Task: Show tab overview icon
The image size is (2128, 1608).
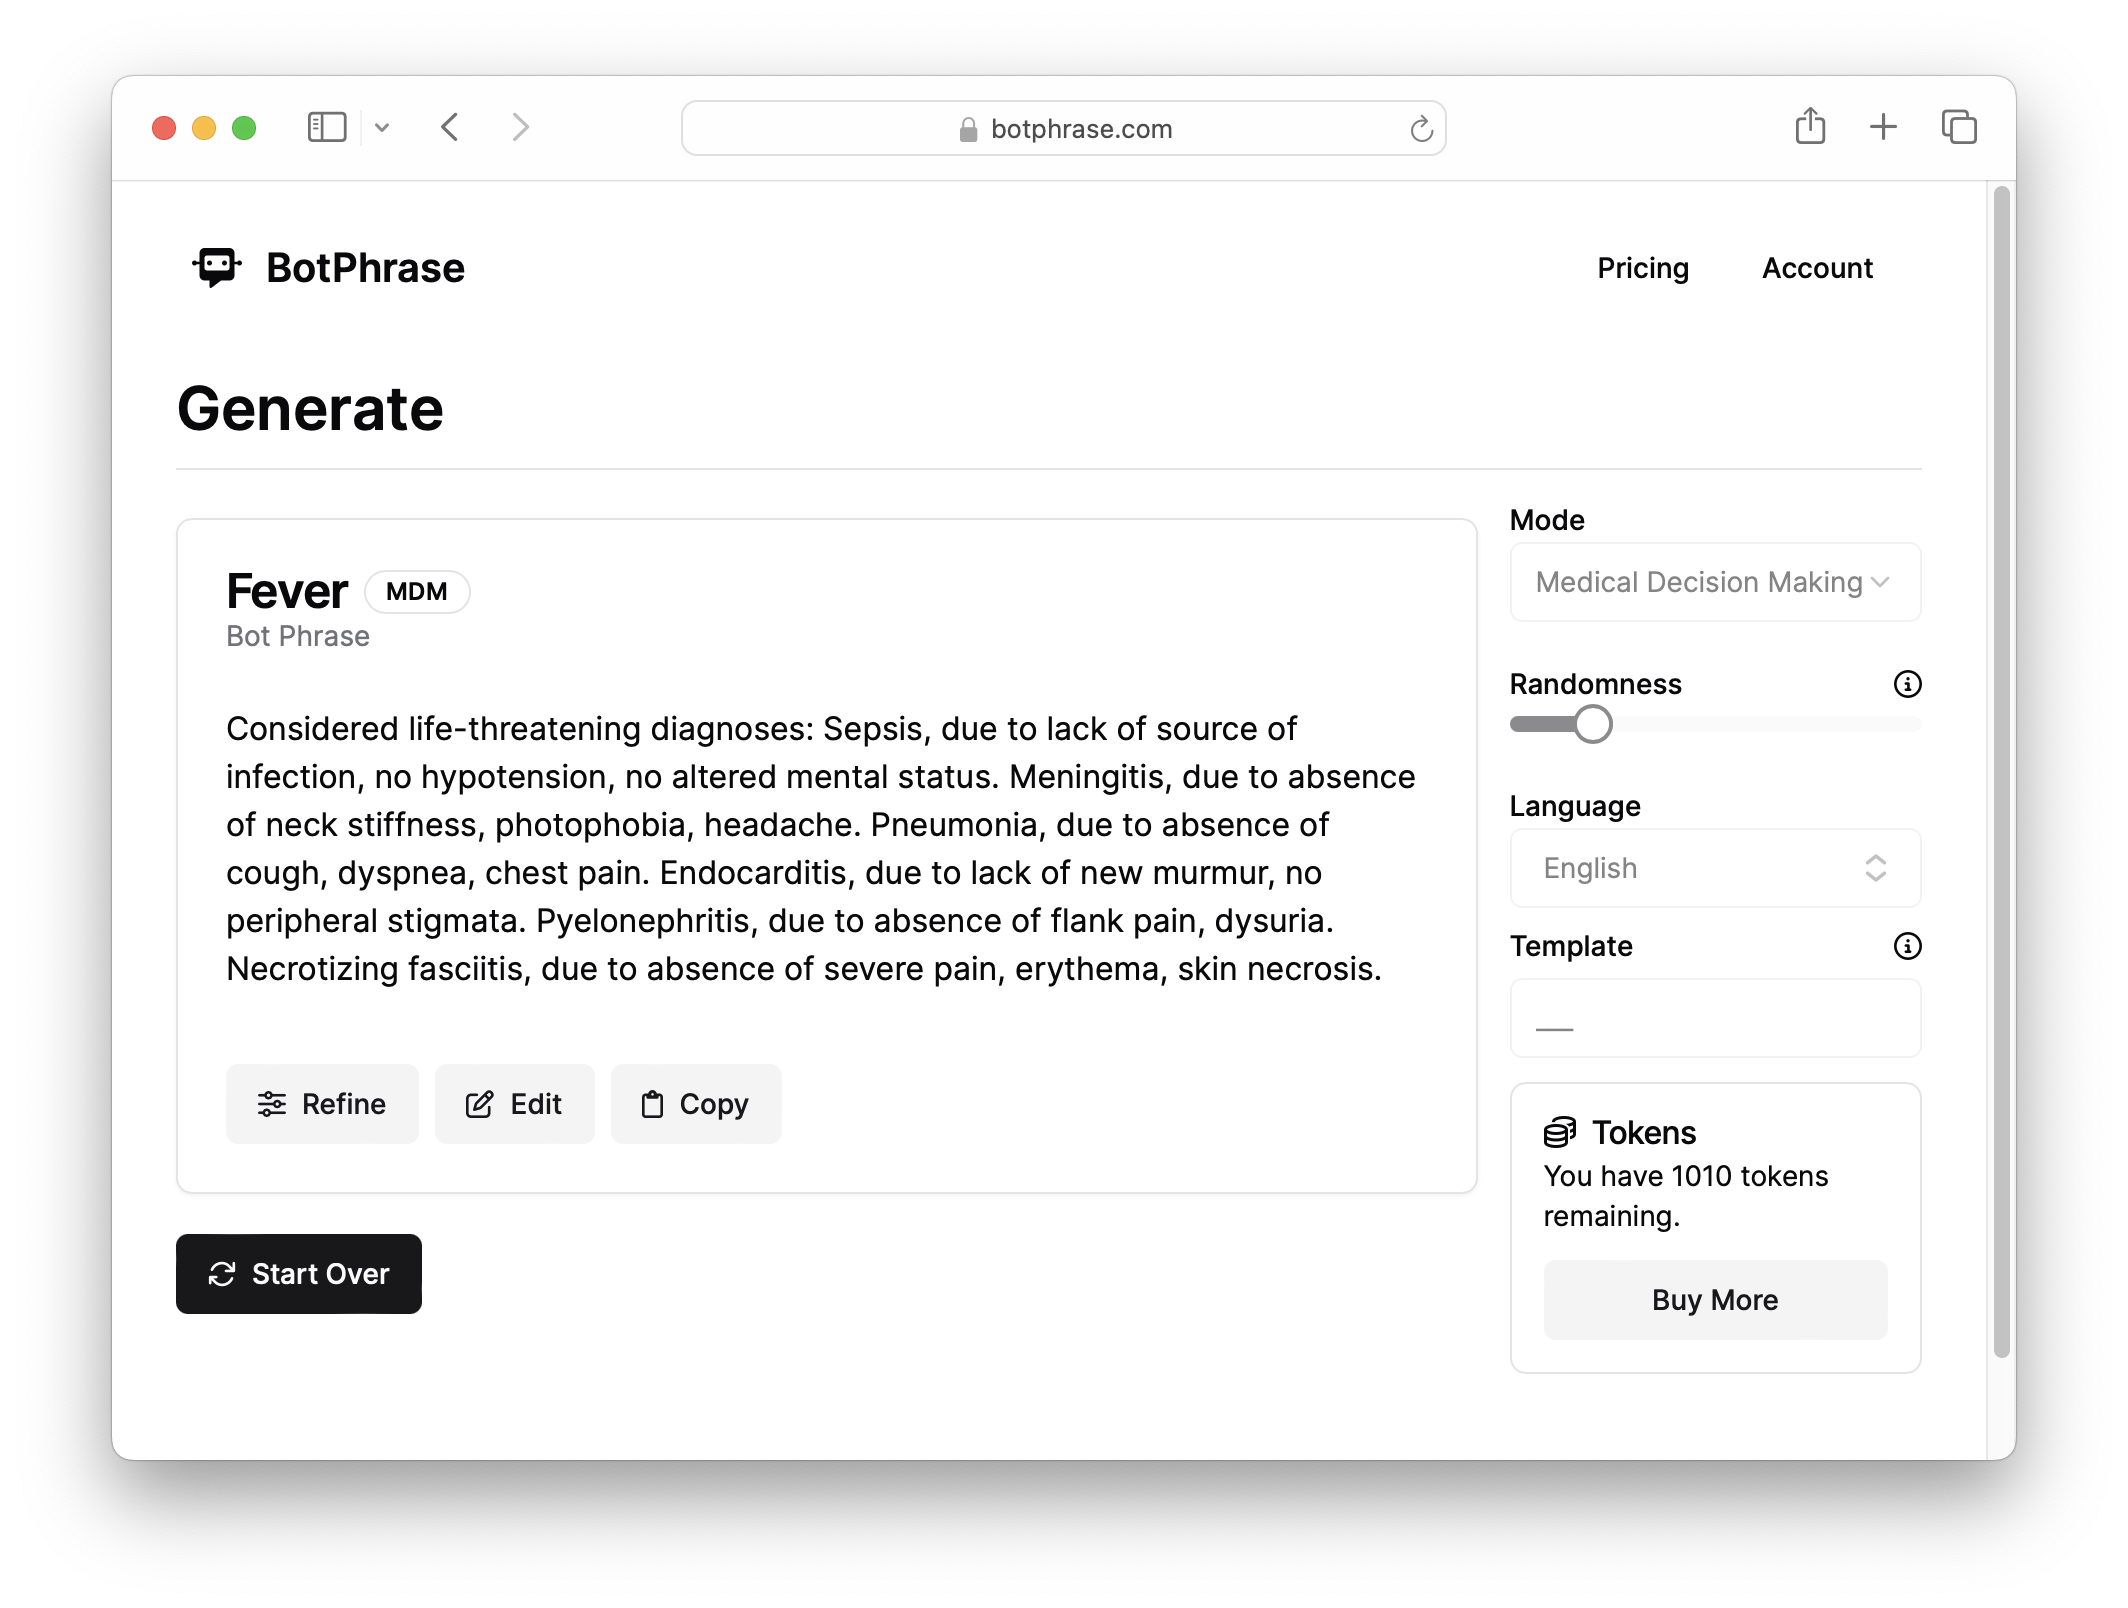Action: pos(1959,127)
